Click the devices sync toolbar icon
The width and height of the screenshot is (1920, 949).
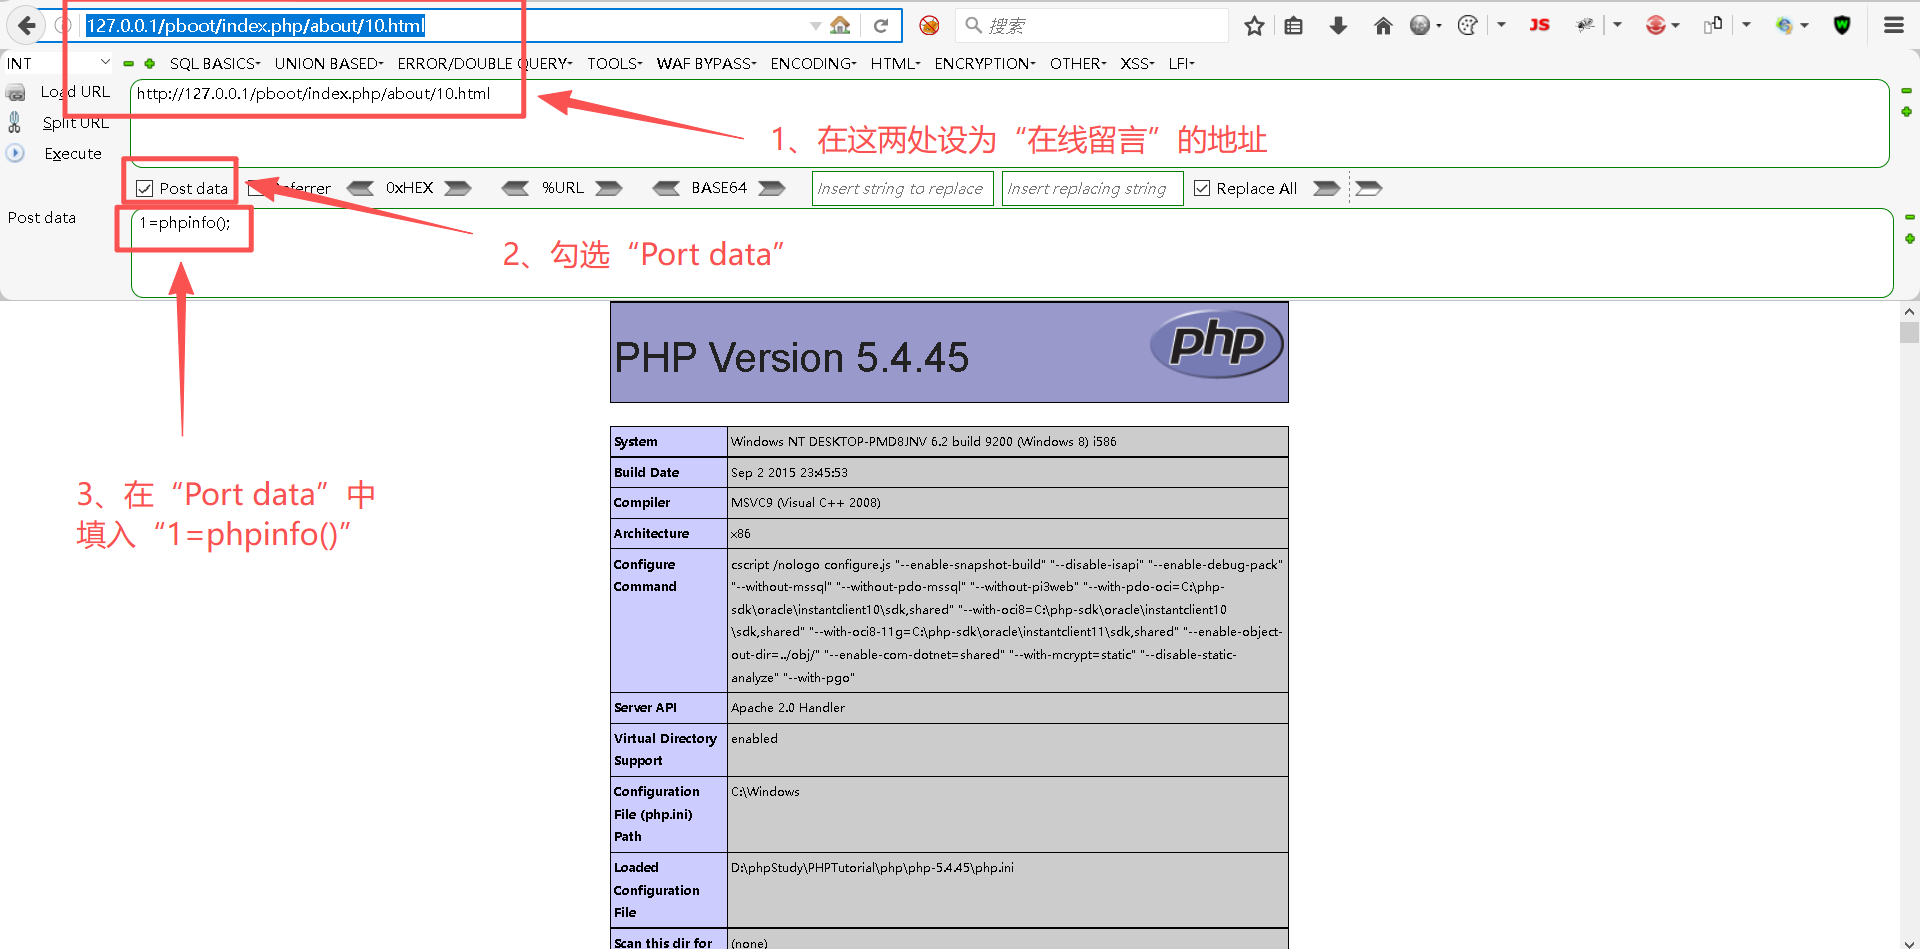[1713, 25]
